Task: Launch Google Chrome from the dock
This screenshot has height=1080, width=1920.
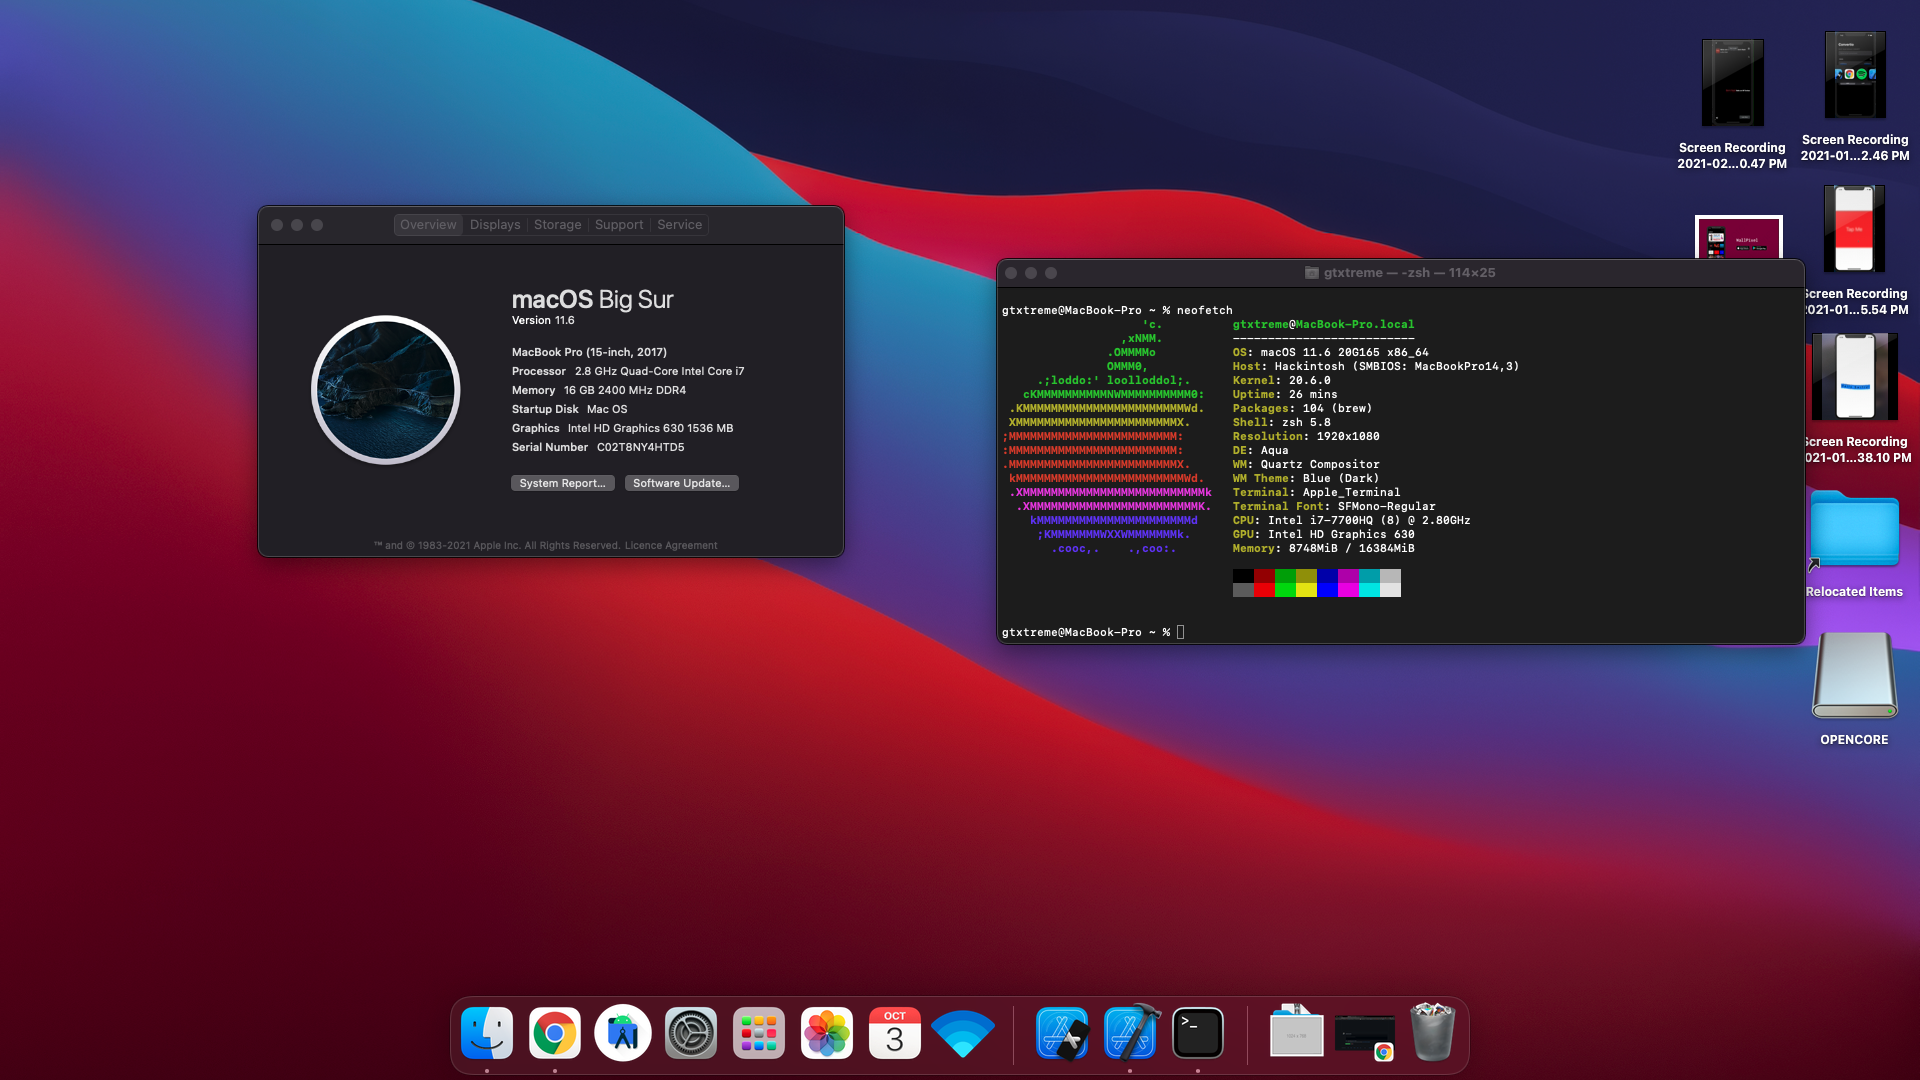Action: point(555,1033)
